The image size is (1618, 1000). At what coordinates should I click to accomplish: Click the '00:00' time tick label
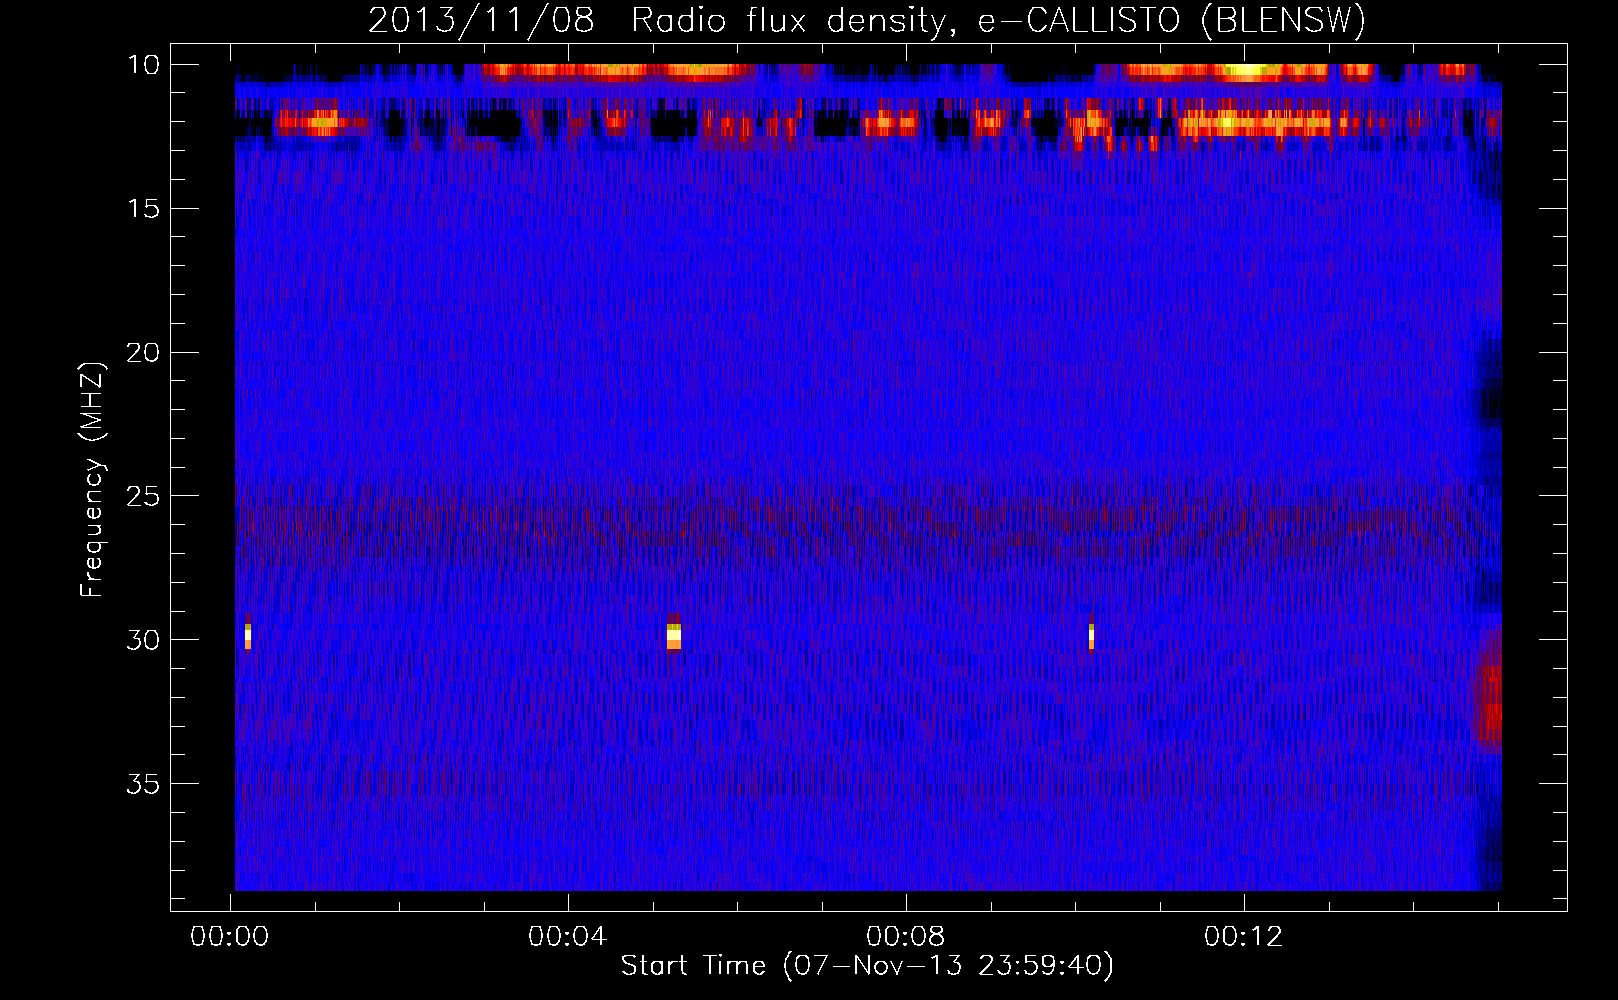click(x=230, y=937)
